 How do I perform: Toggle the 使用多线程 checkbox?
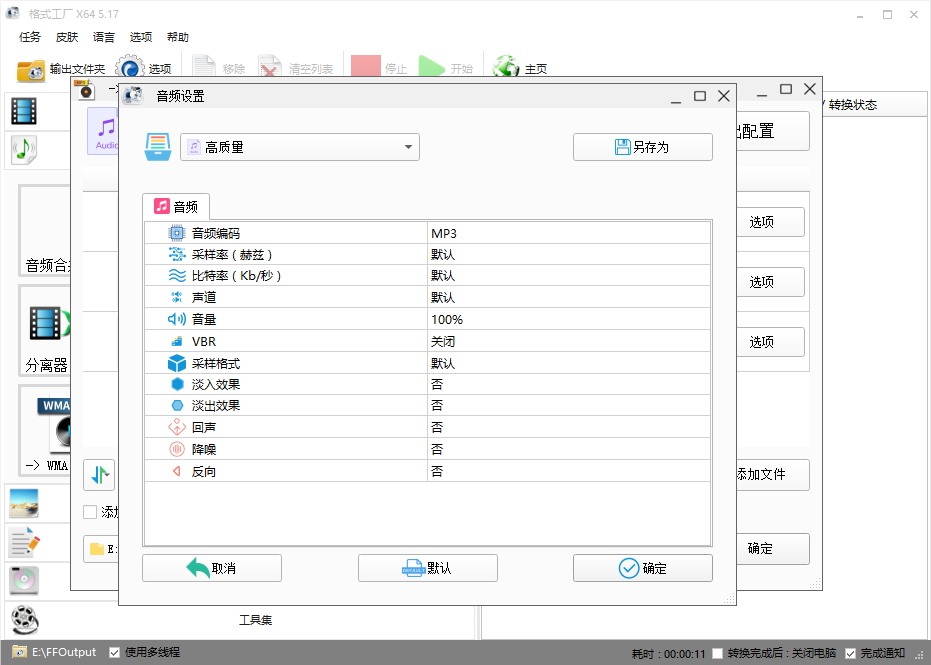click(114, 651)
